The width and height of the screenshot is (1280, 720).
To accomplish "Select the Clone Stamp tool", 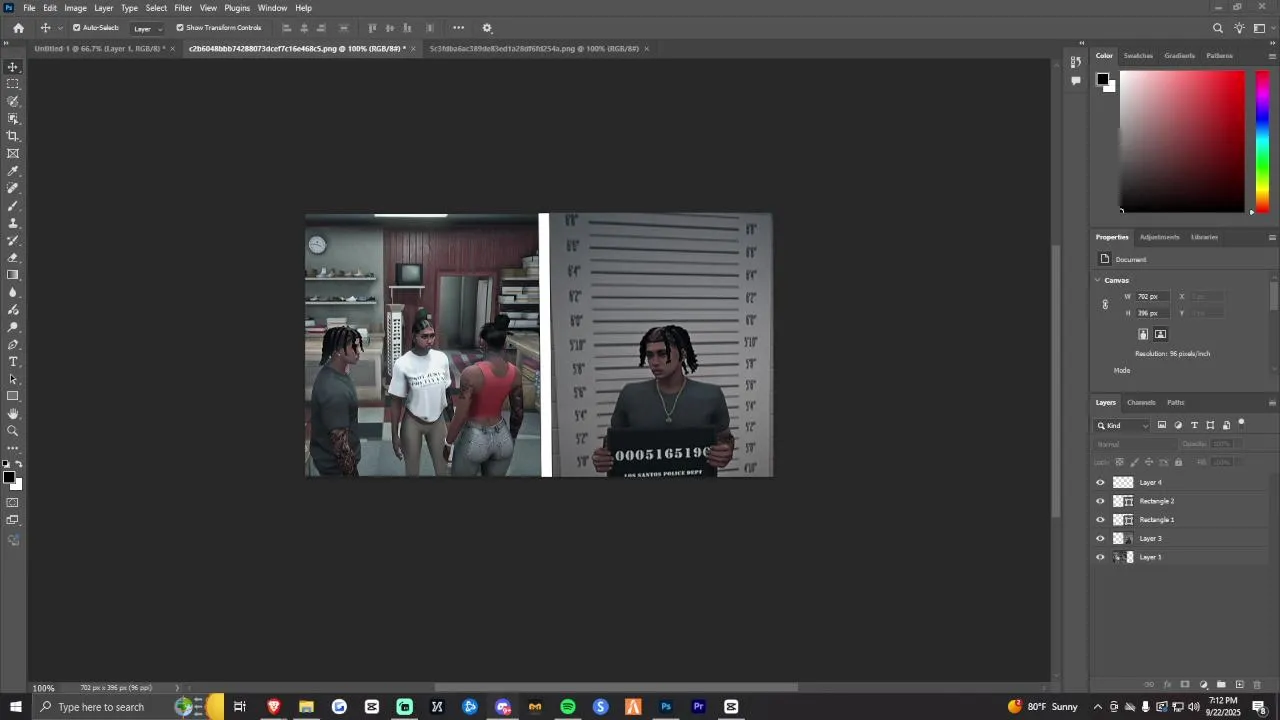I will click(13, 223).
